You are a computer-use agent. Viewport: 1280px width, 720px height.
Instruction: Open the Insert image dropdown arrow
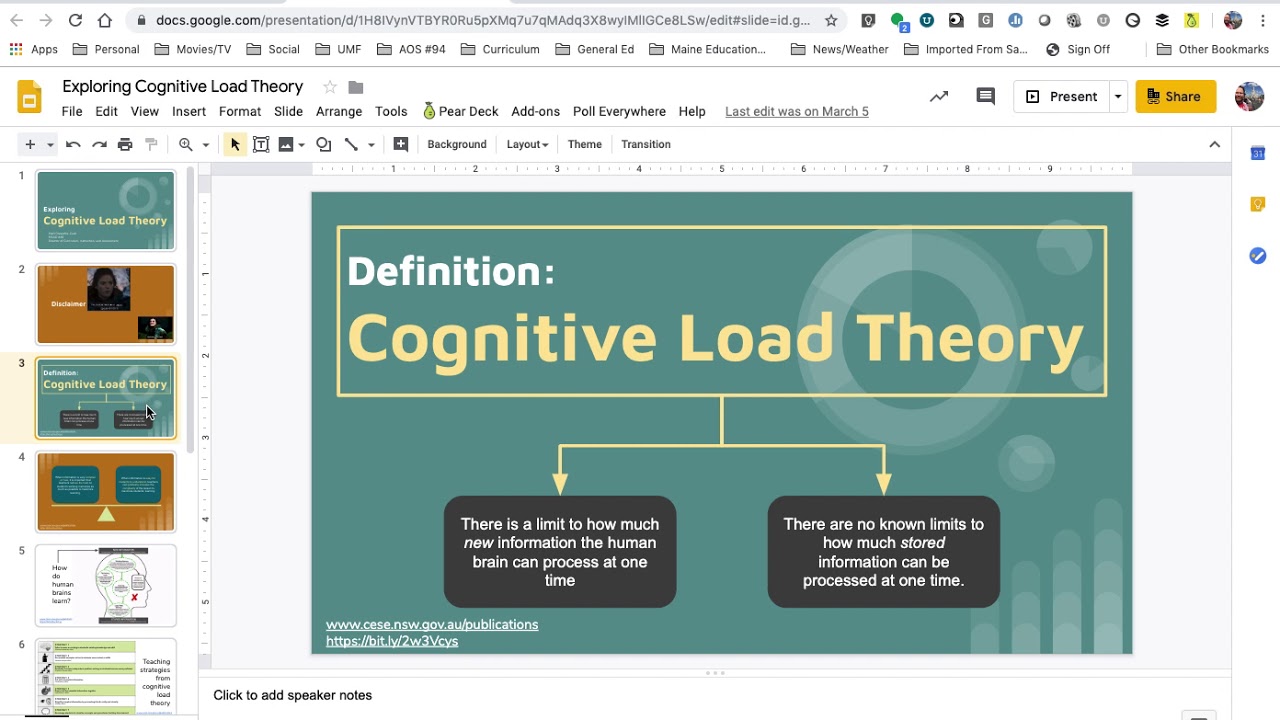(x=301, y=144)
